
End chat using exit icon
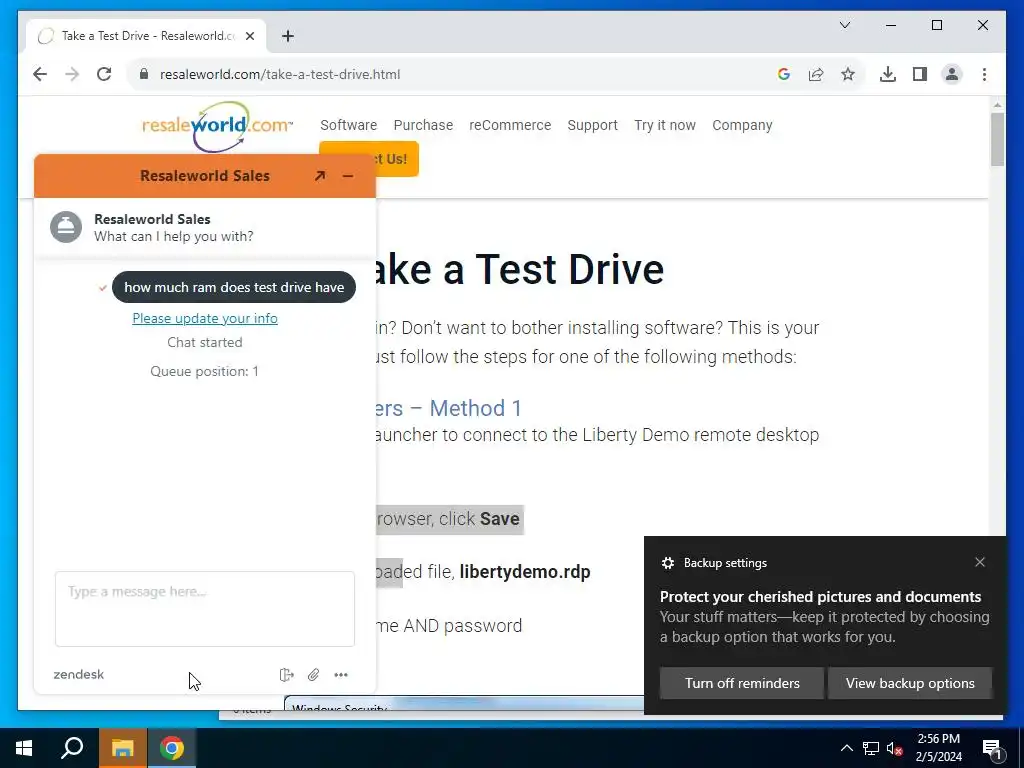pyautogui.click(x=286, y=675)
